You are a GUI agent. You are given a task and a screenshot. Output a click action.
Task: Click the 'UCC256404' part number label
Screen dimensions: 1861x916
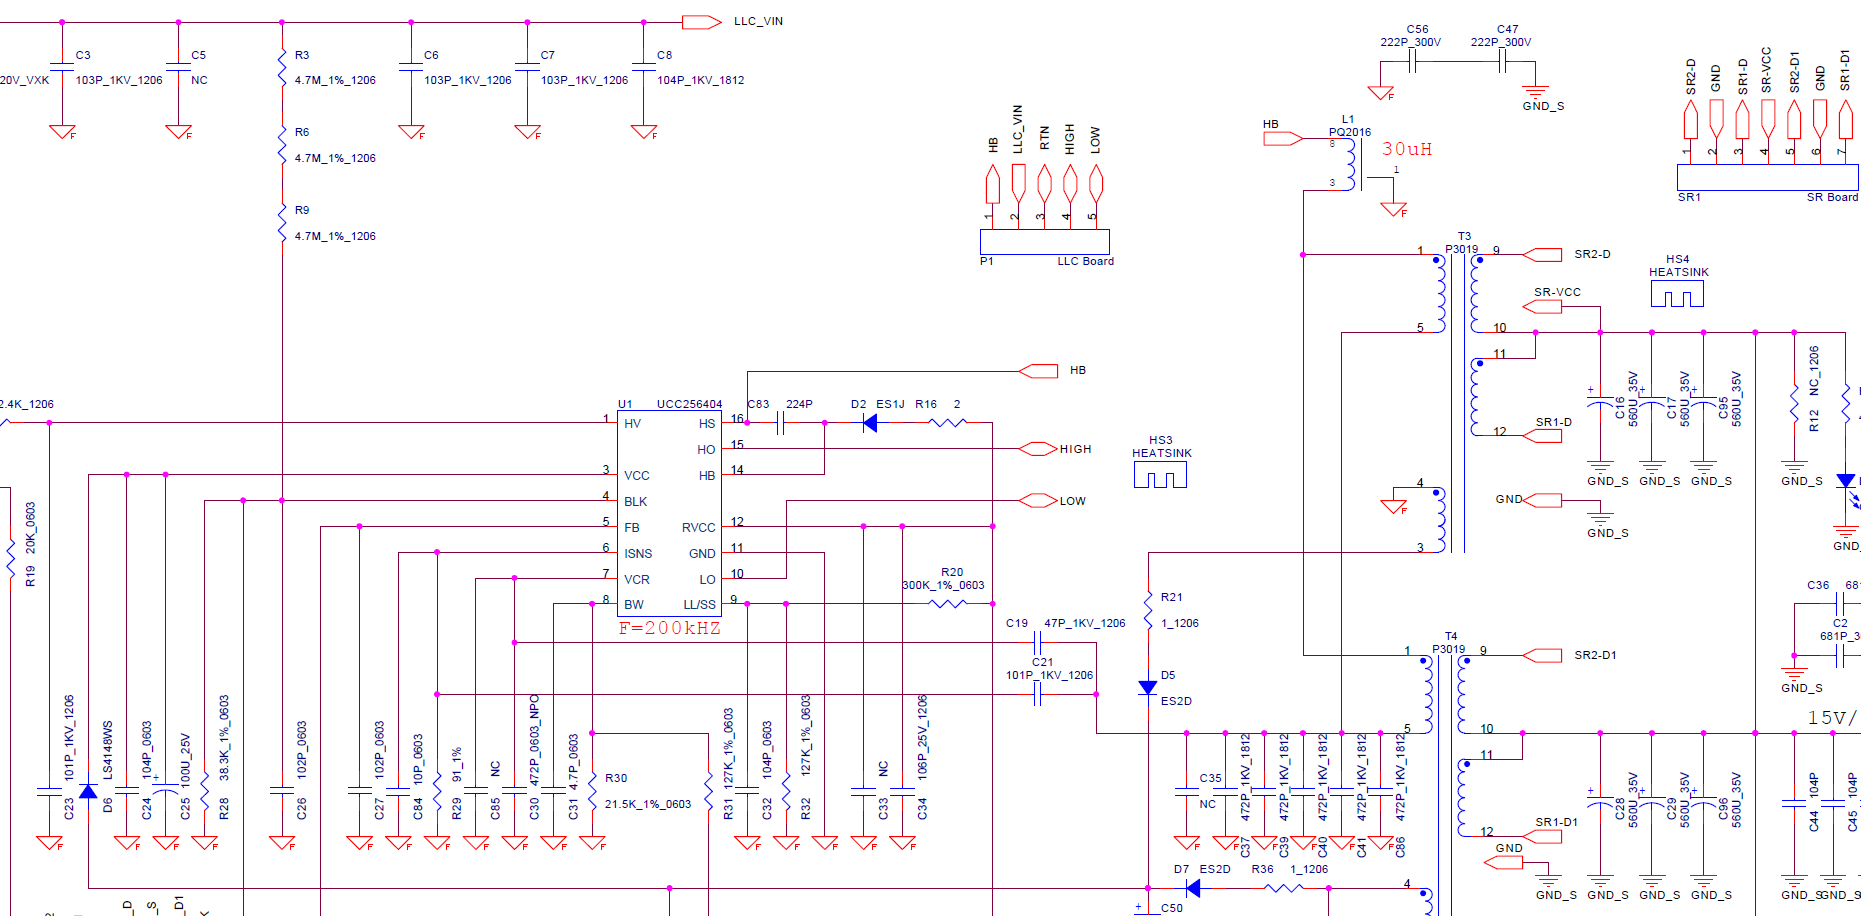(689, 404)
